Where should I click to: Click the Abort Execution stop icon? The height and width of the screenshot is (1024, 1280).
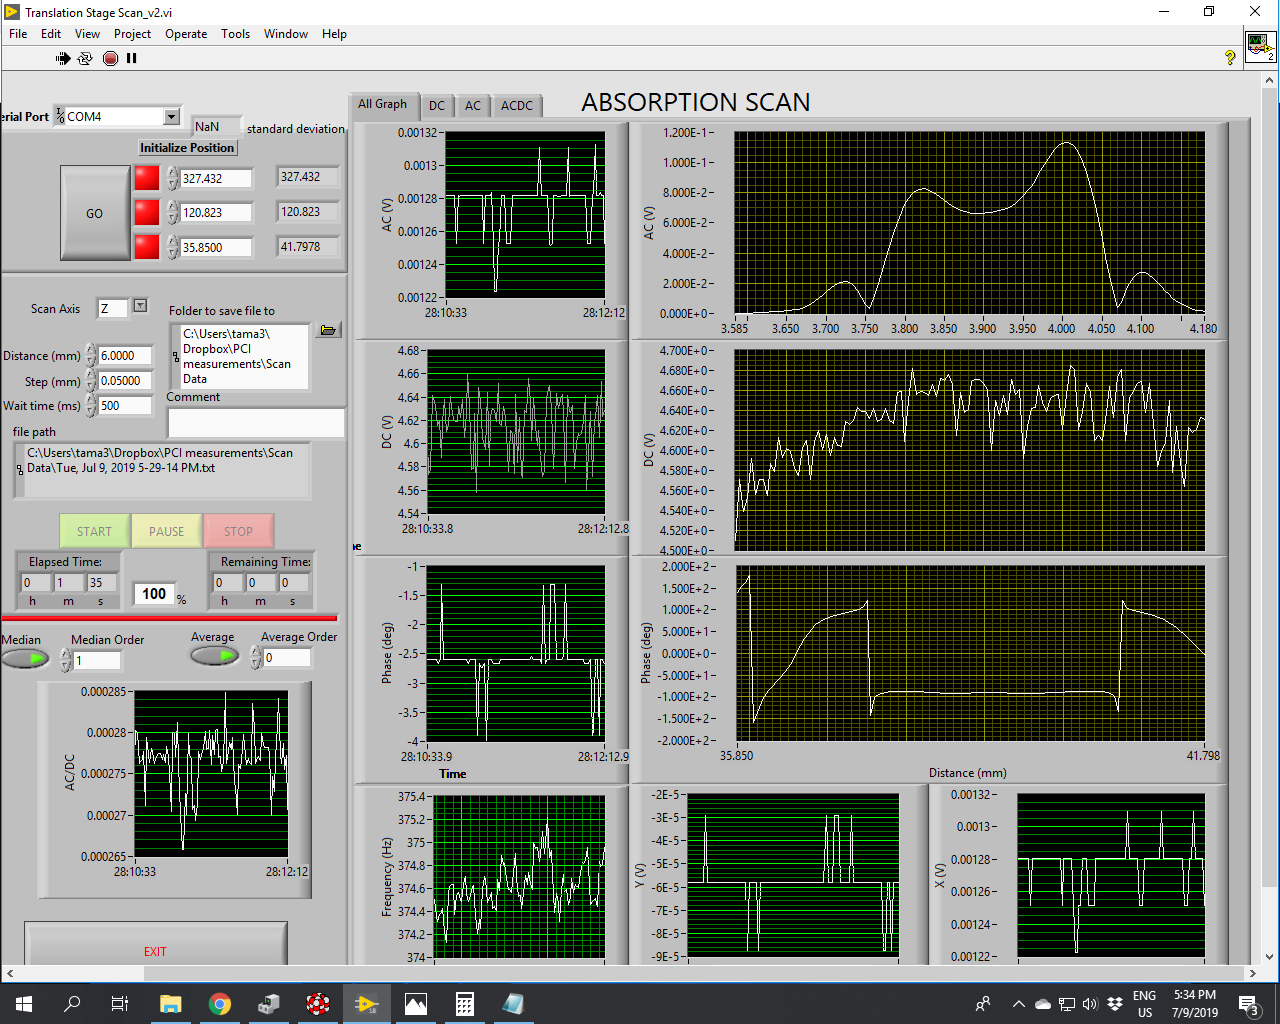tap(110, 59)
